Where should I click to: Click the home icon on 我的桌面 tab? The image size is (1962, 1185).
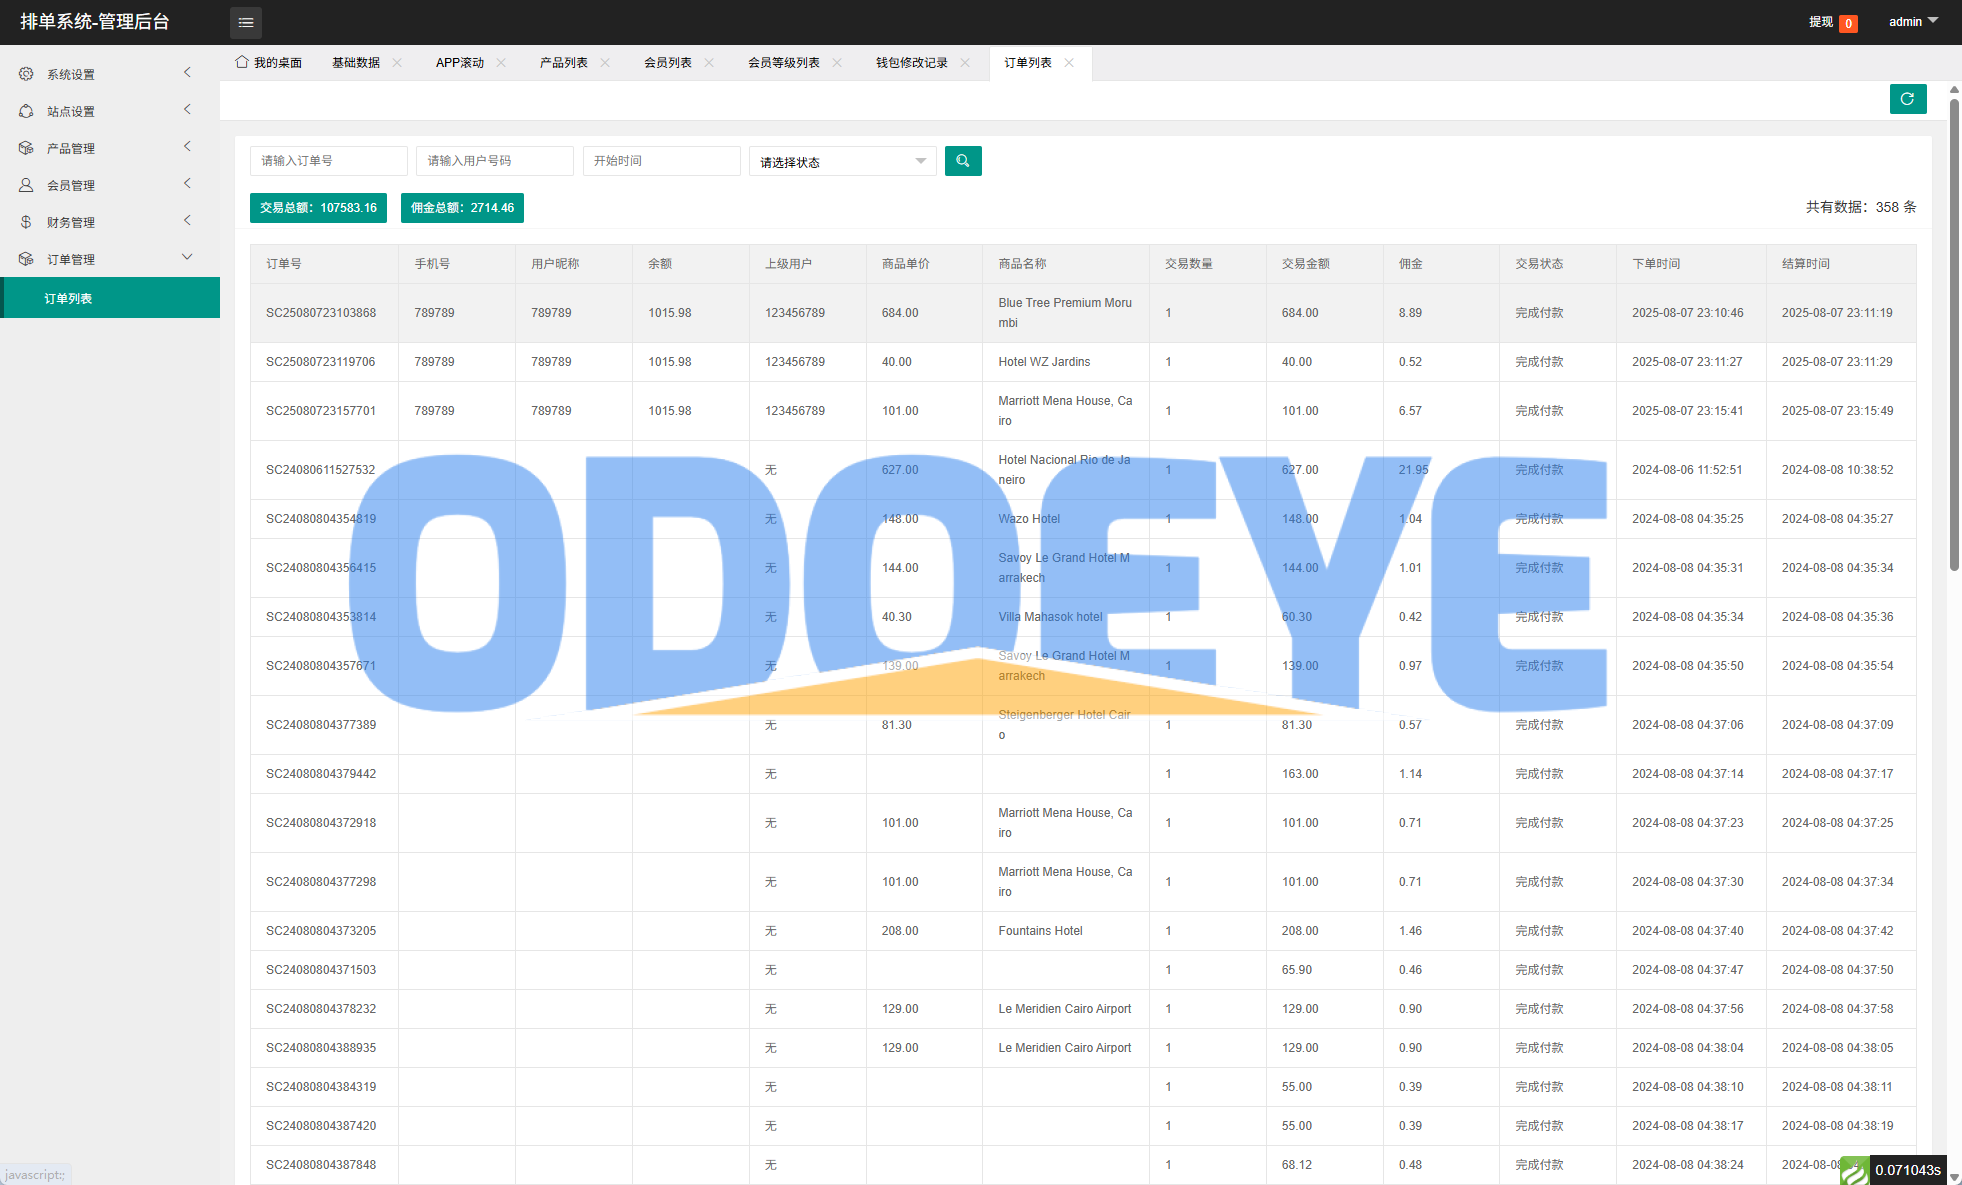tap(241, 62)
